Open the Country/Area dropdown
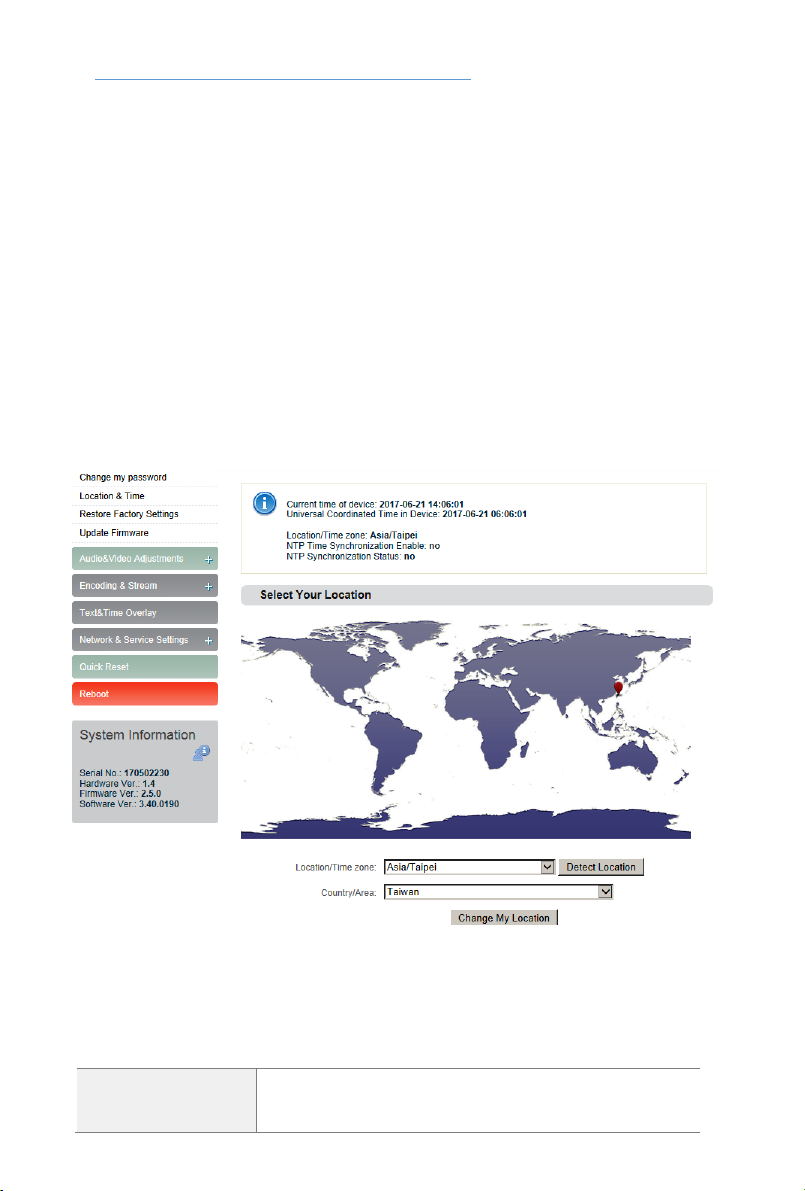Screen dimensions: 805x1191 click(x=498, y=892)
